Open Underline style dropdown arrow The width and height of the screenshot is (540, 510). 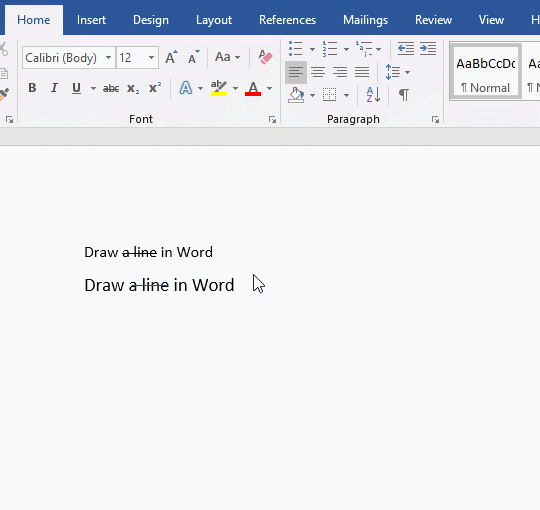coord(93,89)
